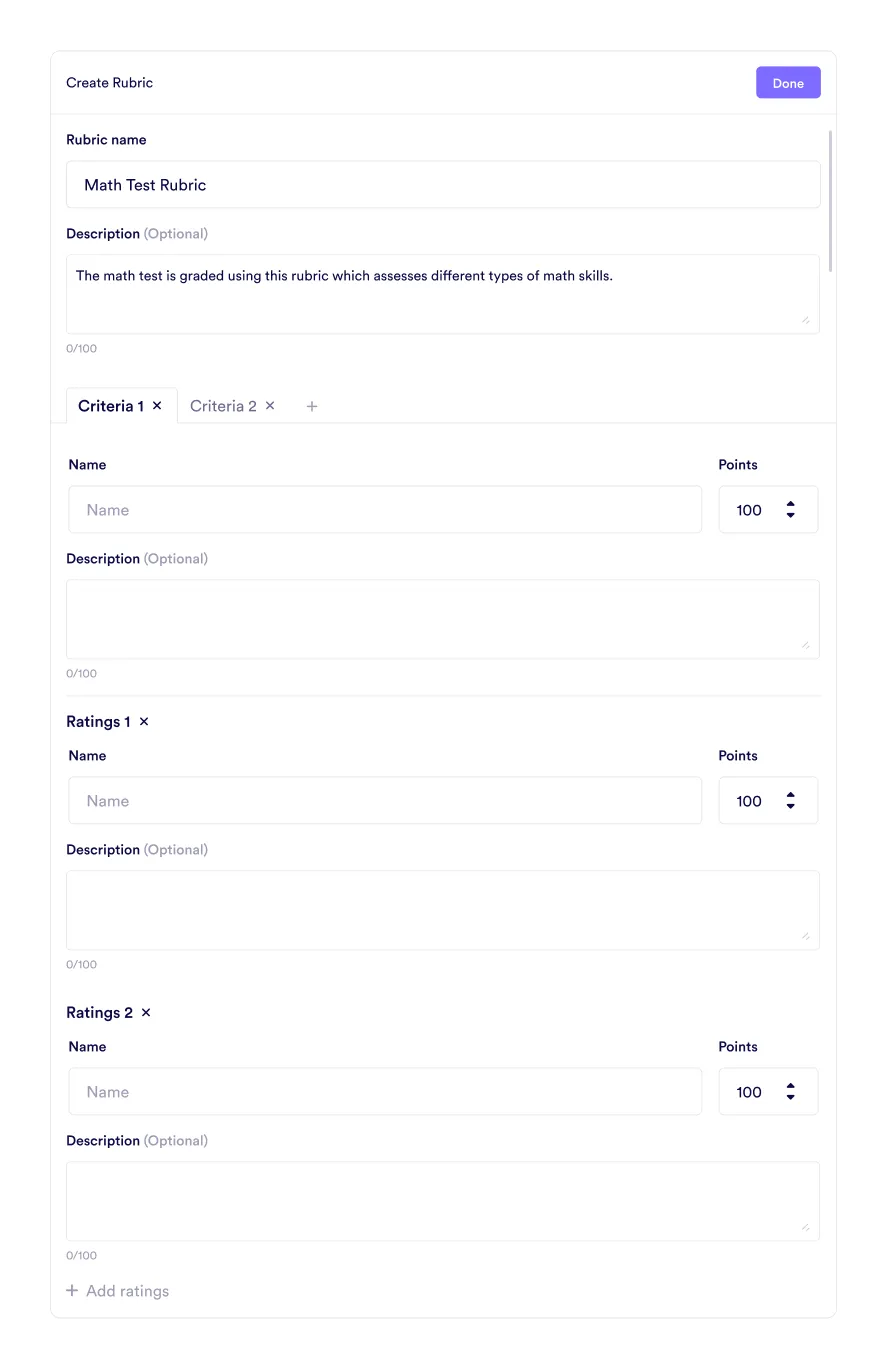Delete the Ratings 1 section

point(143,721)
